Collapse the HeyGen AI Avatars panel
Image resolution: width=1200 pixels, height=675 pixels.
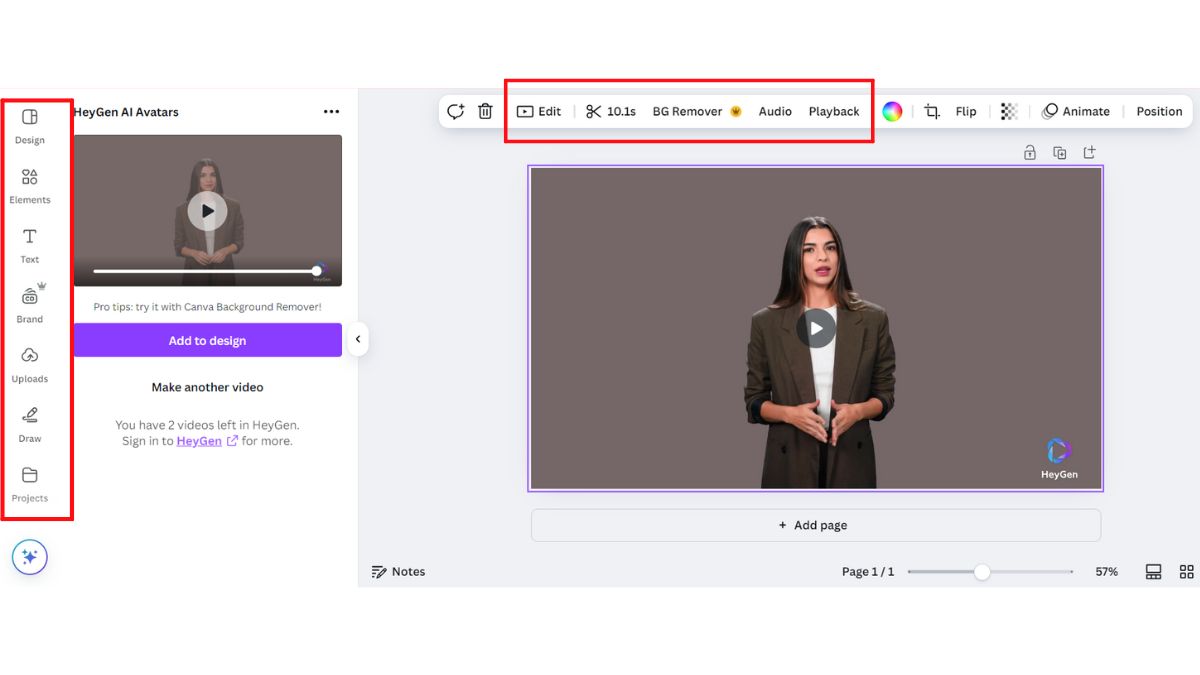(358, 339)
